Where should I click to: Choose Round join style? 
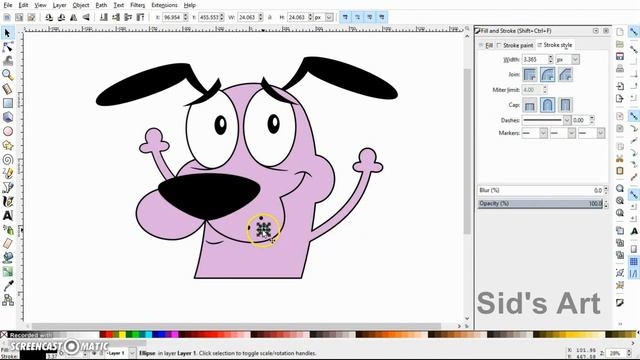(x=547, y=75)
